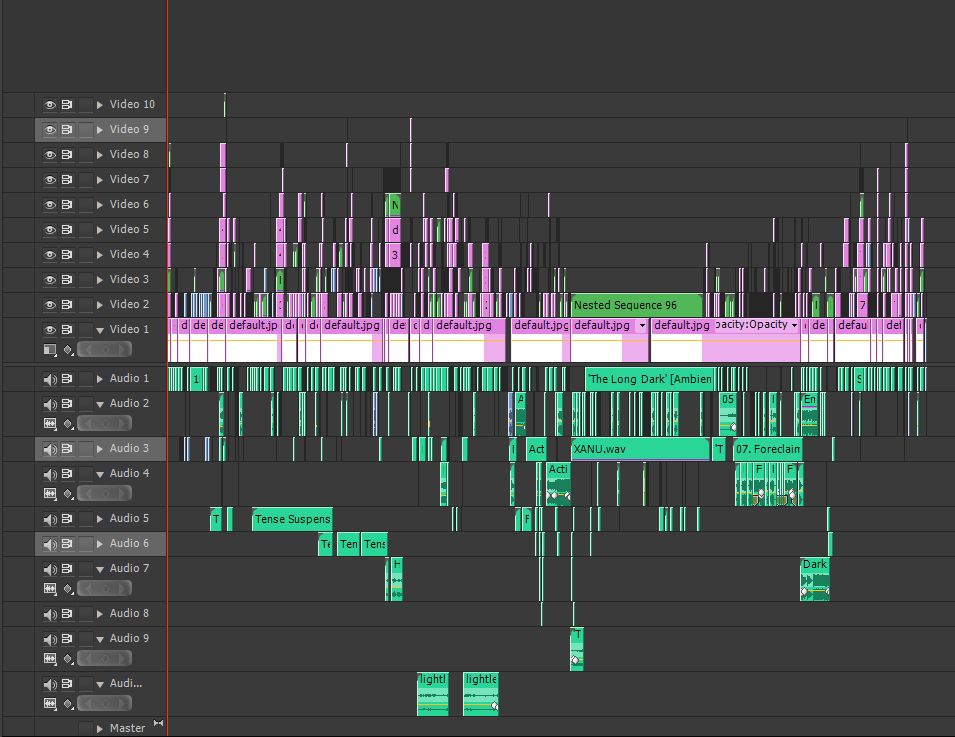This screenshot has width=955, height=737.
Task: Hide Video 8 track output
Action: pyautogui.click(x=50, y=155)
